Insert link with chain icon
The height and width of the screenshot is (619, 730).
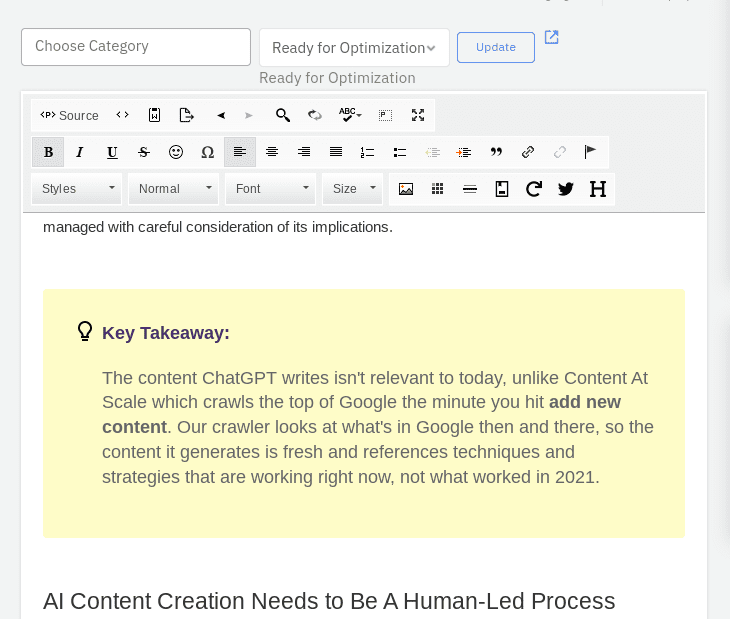pyautogui.click(x=528, y=152)
